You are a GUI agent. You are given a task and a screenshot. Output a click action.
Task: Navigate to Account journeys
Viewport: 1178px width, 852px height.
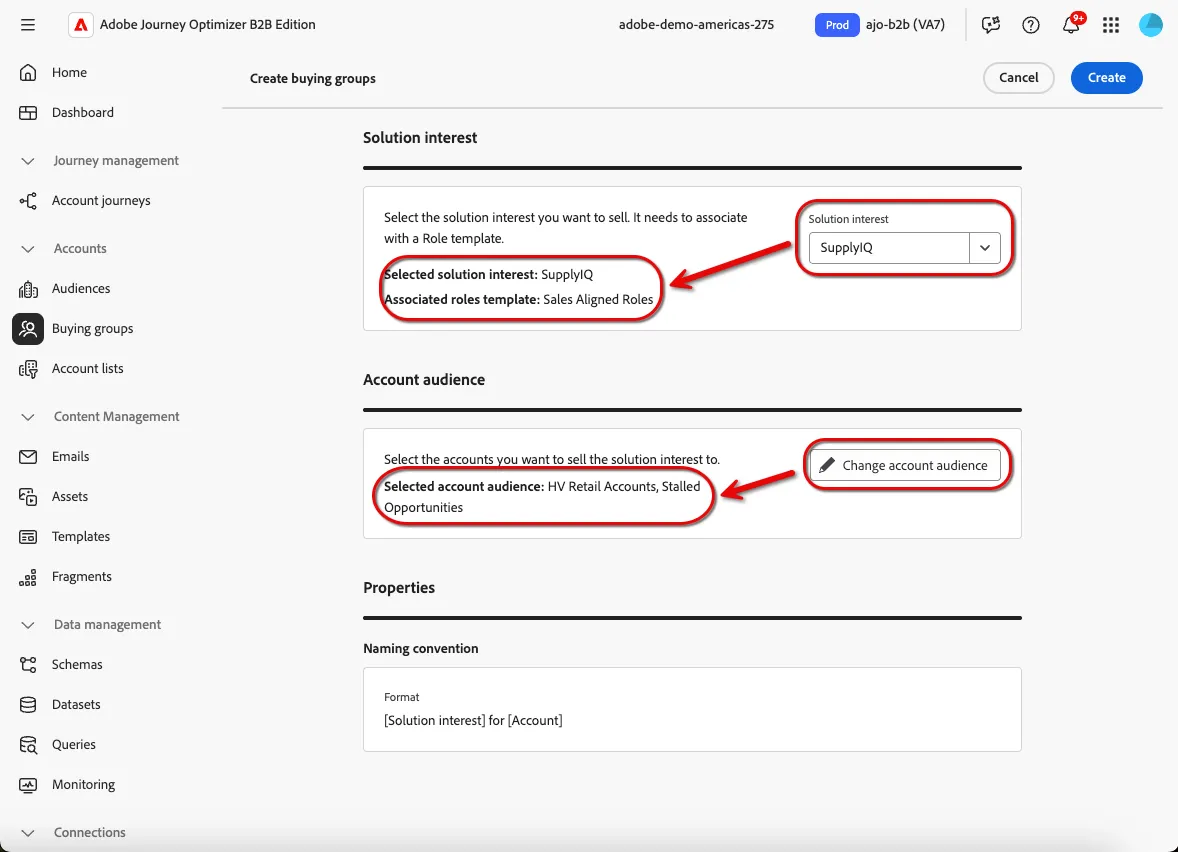[101, 201]
